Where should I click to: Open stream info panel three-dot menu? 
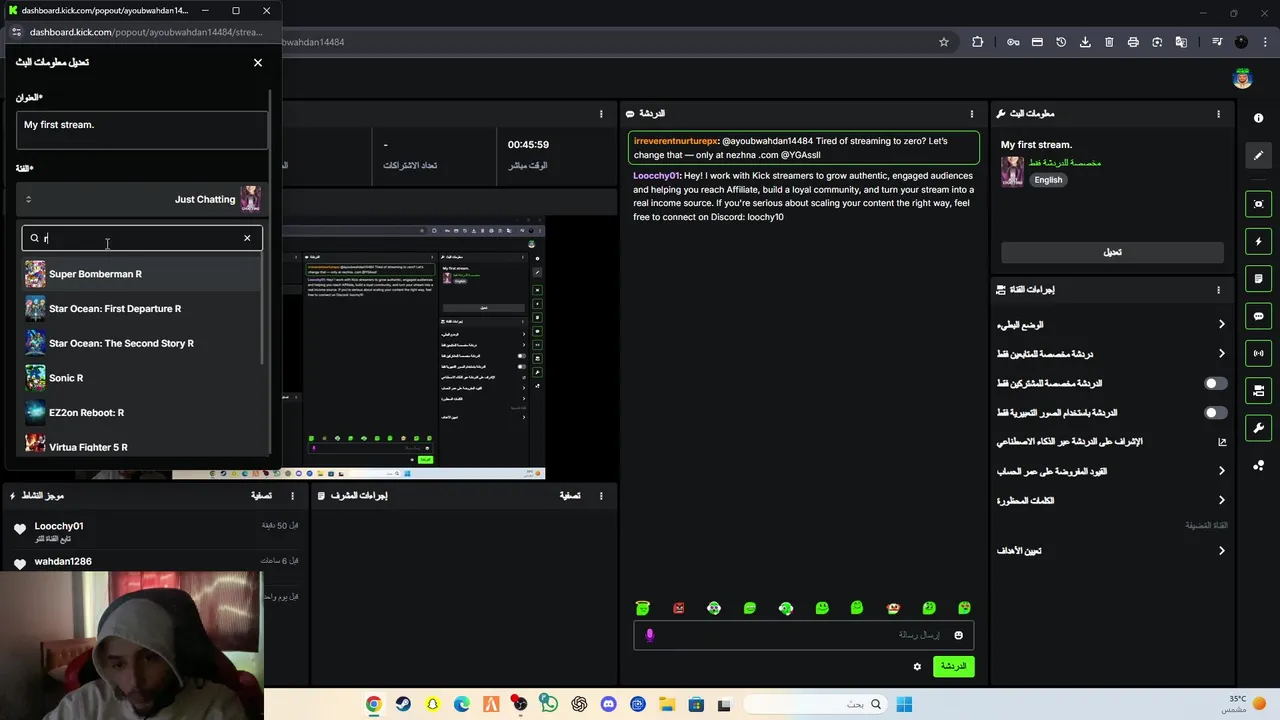tap(1218, 114)
